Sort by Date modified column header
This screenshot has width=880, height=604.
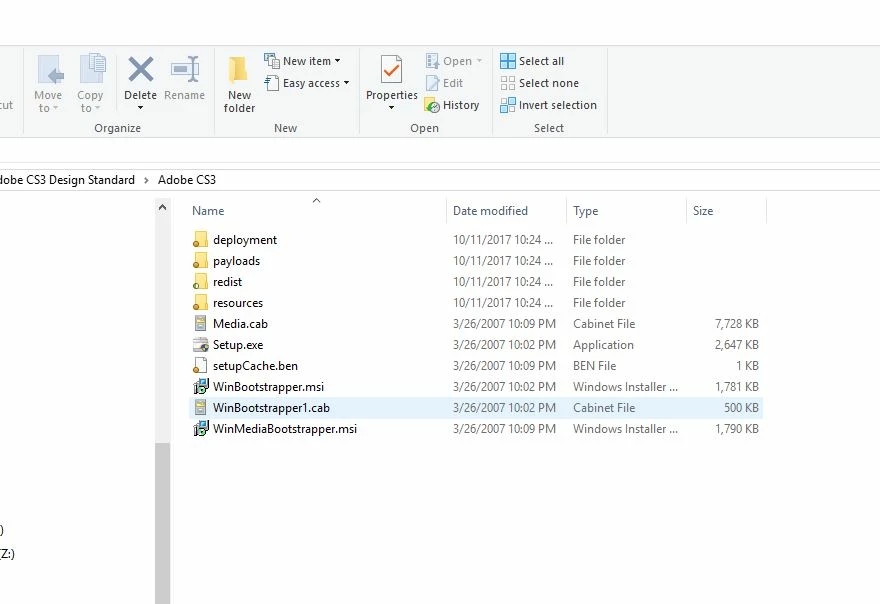click(x=490, y=211)
